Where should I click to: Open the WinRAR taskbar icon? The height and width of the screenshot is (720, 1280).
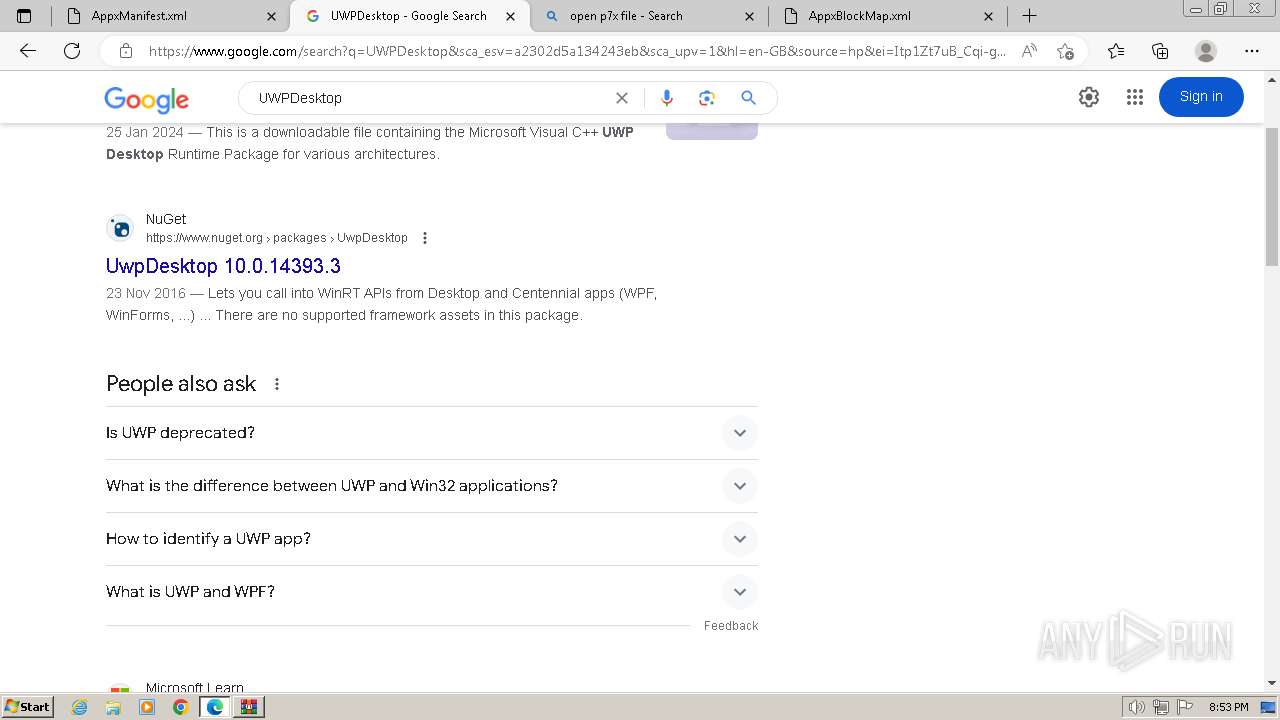248,707
